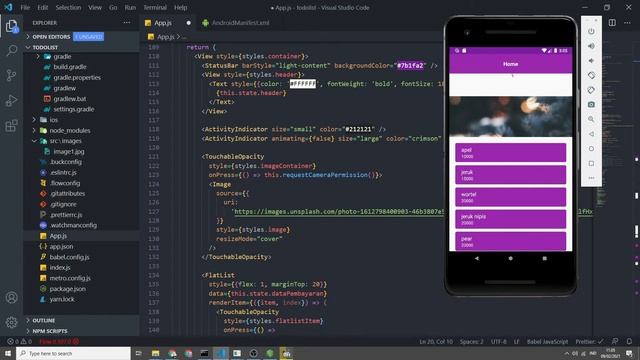The width and height of the screenshot is (640, 360).
Task: Click the Prettier status bar button
Action: pos(589,341)
